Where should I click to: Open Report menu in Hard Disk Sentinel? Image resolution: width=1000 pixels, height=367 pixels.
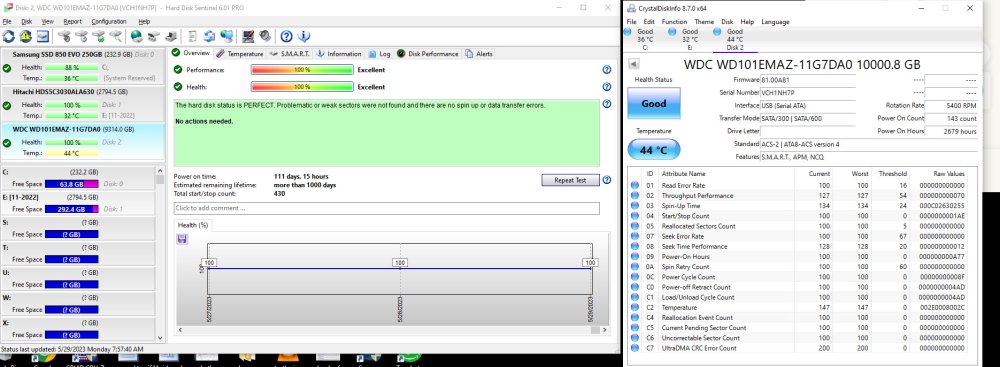[72, 22]
